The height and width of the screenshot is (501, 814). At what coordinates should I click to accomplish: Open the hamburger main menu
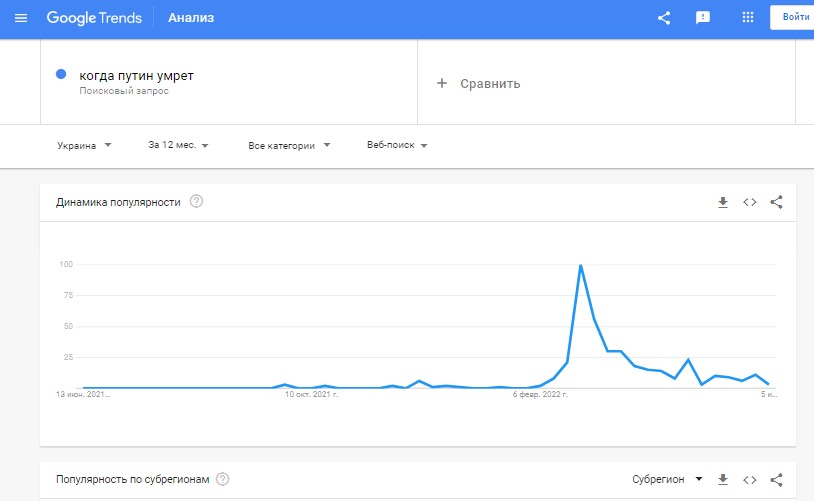click(21, 18)
